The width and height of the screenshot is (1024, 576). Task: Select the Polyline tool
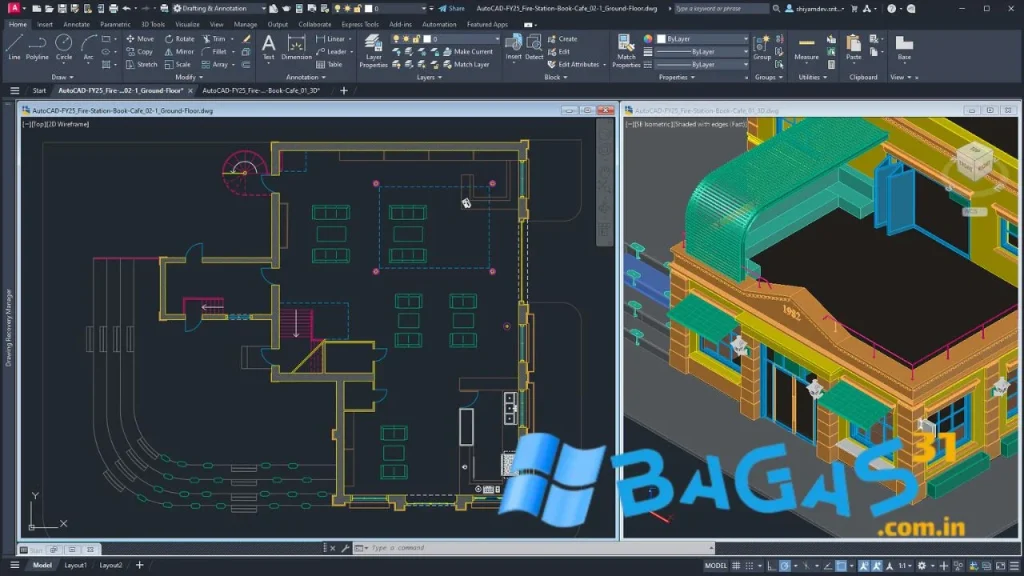37,48
